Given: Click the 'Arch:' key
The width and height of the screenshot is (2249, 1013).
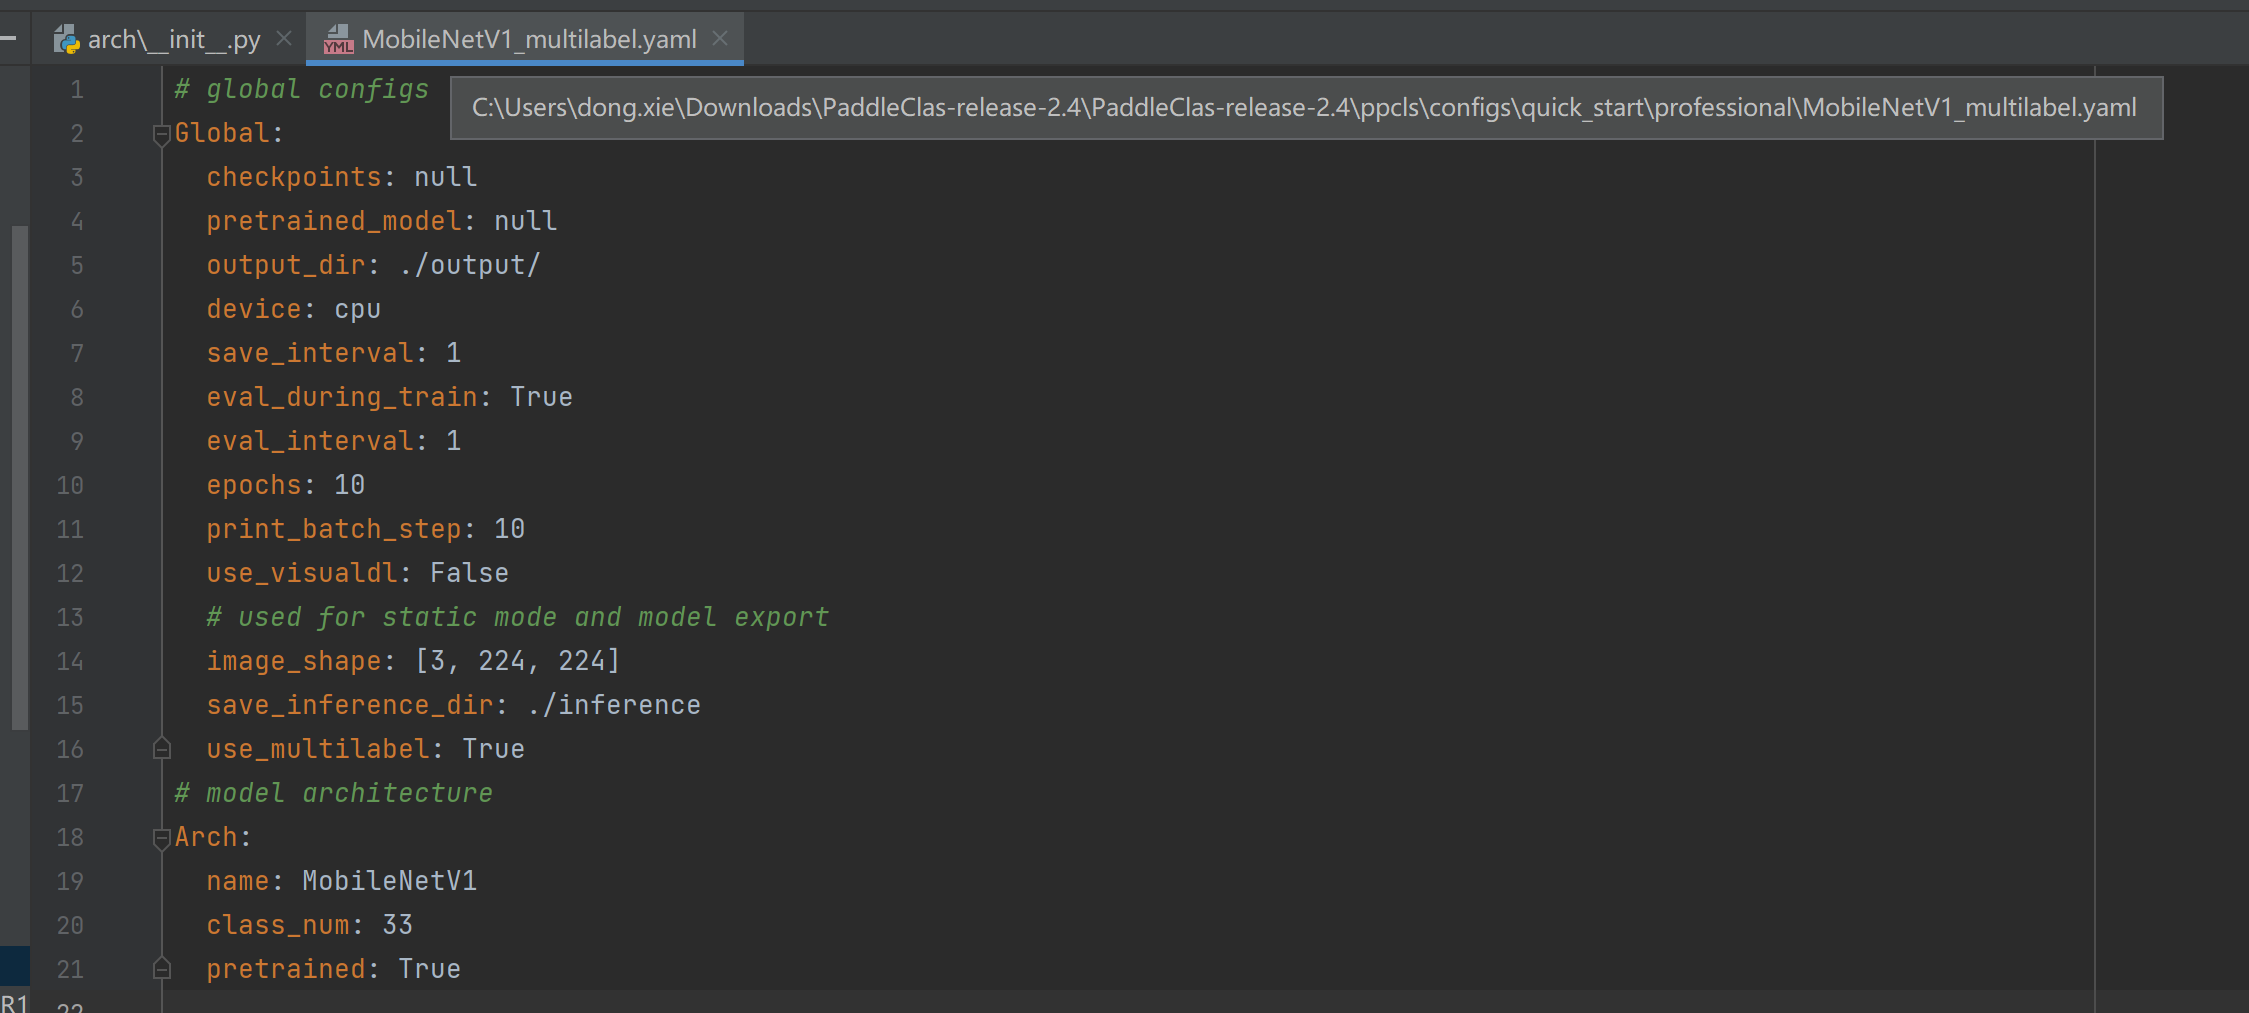Looking at the screenshot, I should (x=213, y=837).
